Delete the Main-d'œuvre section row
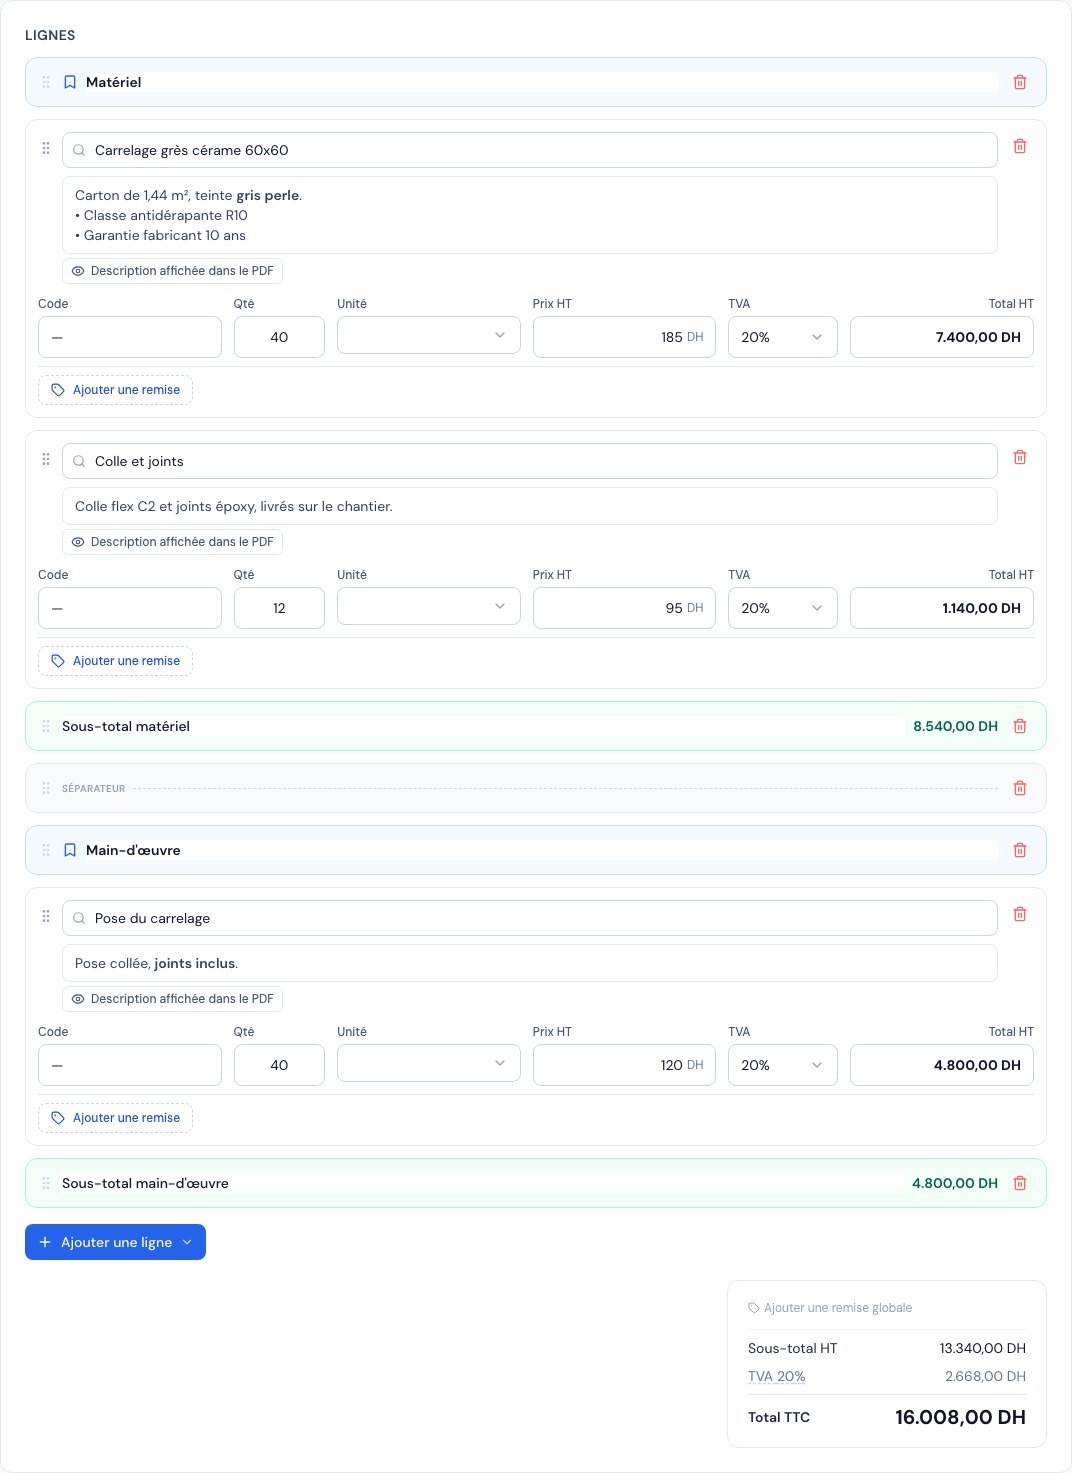The image size is (1072, 1473). pos(1020,850)
